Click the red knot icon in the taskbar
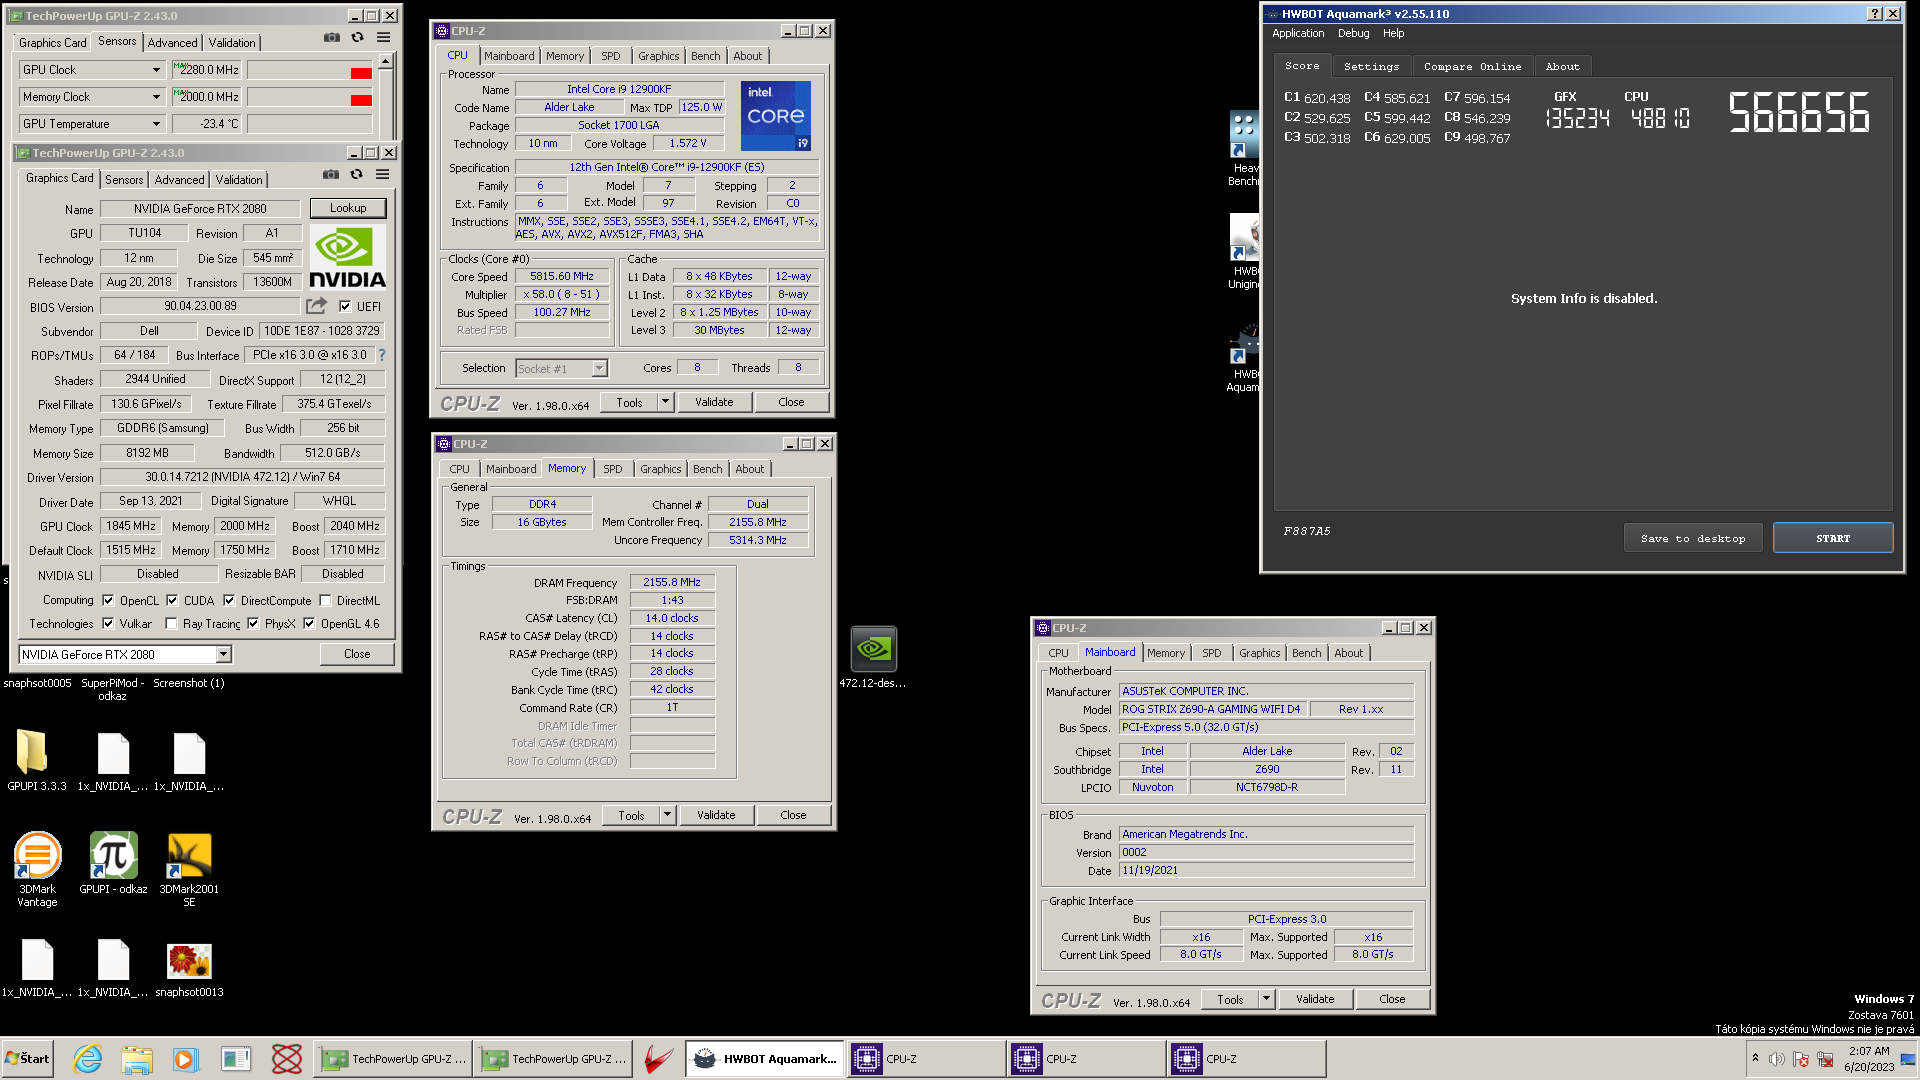 [287, 1059]
